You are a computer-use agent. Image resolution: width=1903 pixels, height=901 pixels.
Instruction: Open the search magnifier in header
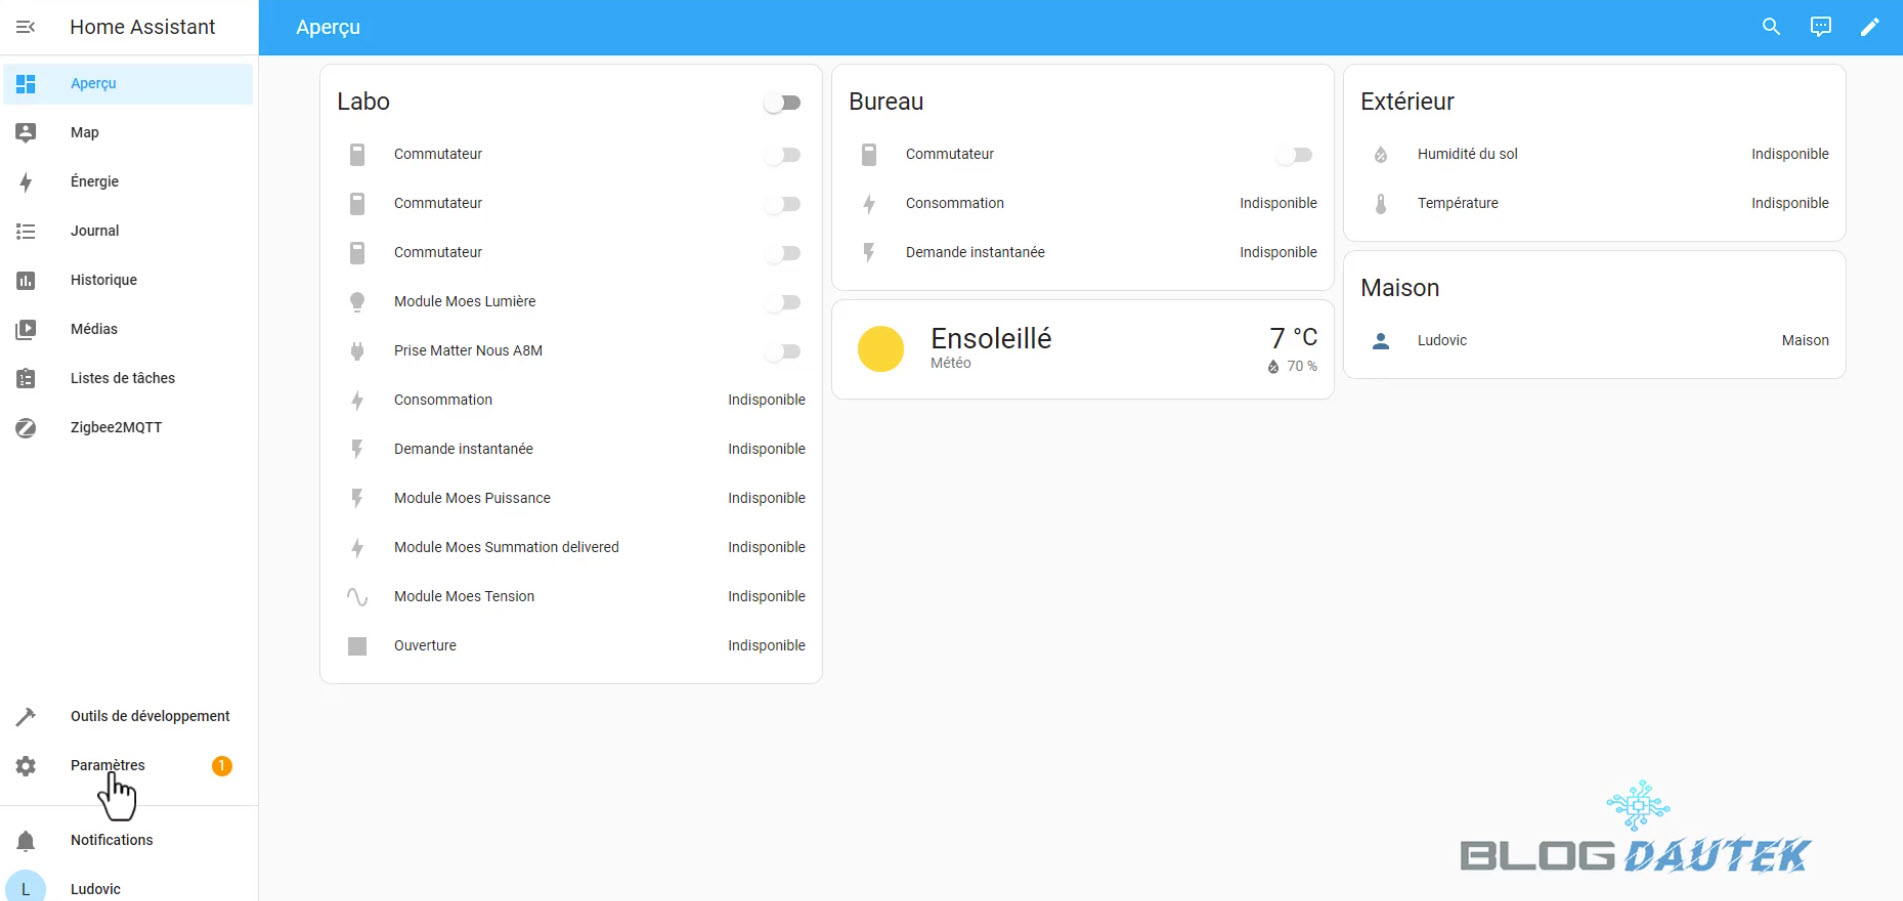click(1771, 27)
